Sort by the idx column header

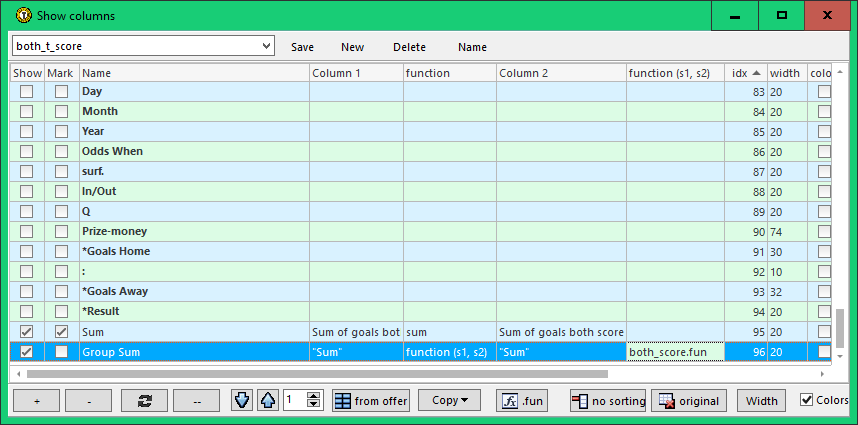pos(745,73)
